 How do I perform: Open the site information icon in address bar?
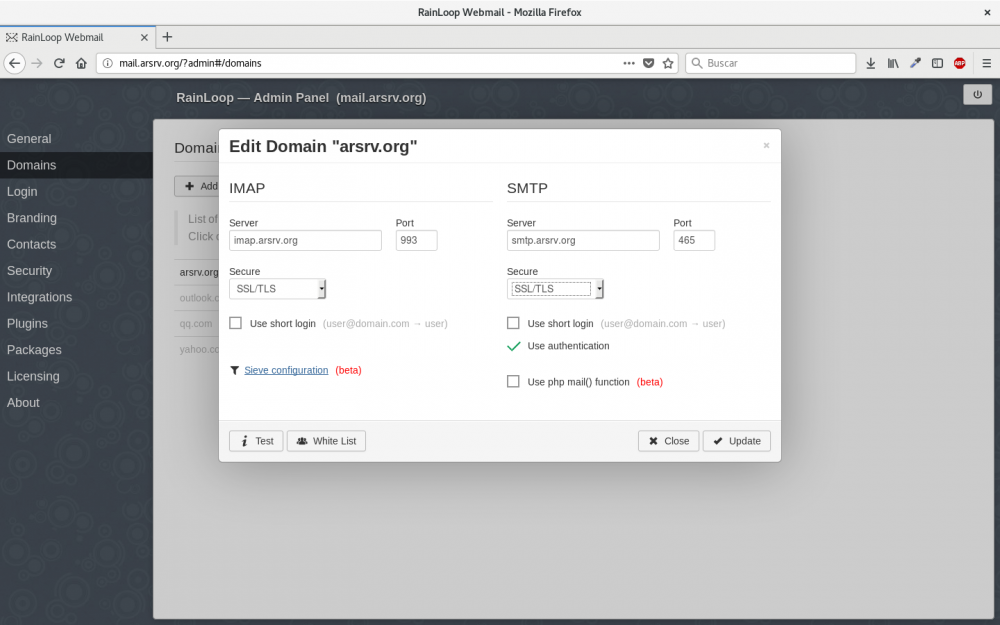coord(108,63)
